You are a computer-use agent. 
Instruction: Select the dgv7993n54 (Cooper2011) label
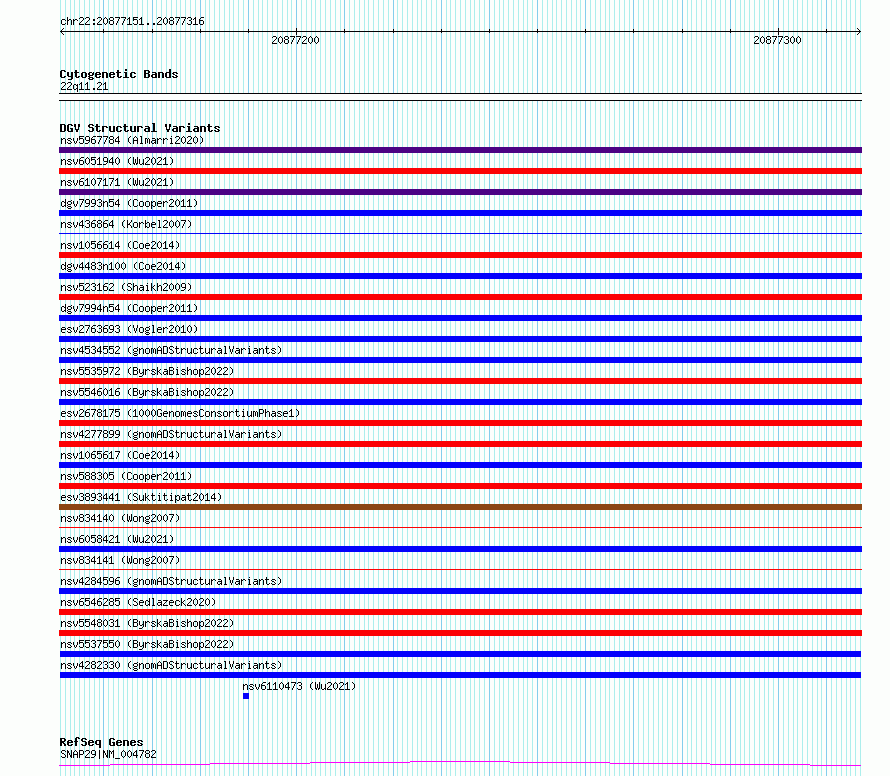click(129, 203)
